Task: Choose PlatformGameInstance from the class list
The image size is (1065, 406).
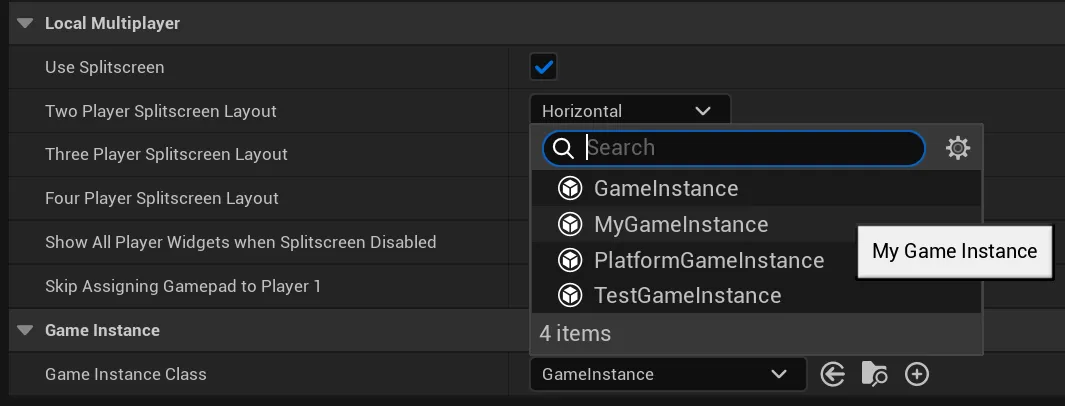Action: pos(709,260)
